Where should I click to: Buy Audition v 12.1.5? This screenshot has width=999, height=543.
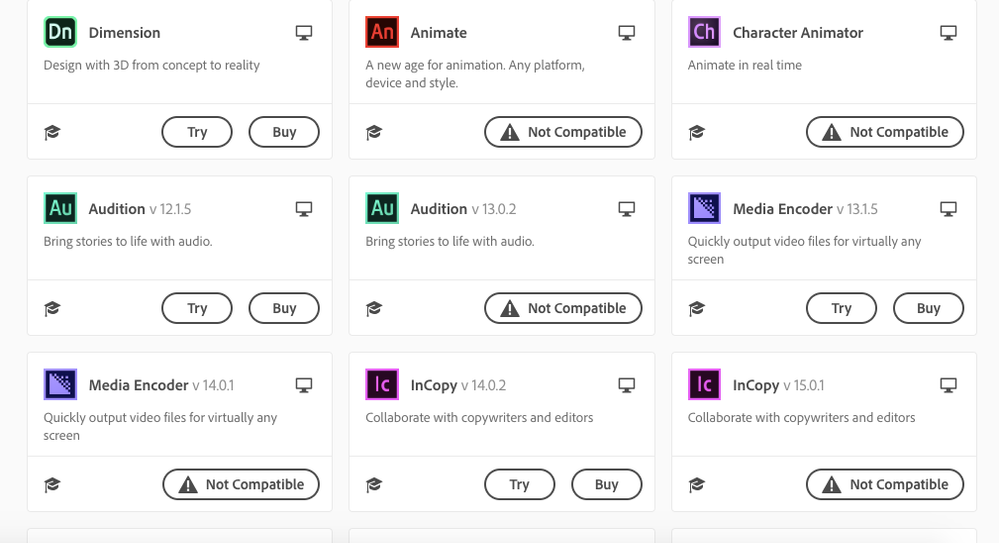click(x=284, y=308)
